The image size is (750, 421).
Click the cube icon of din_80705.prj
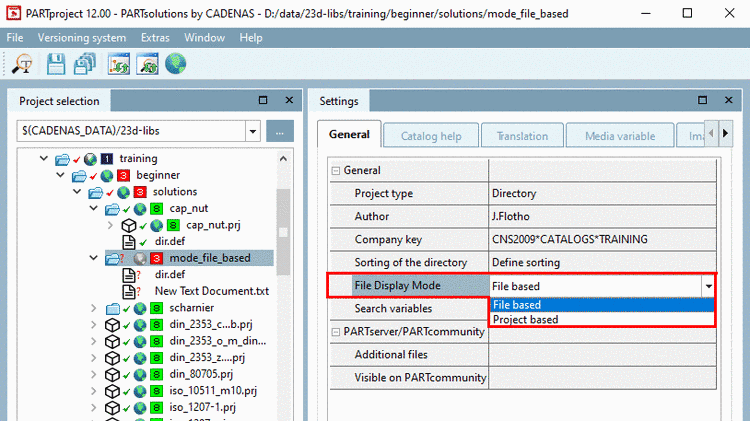[112, 375]
